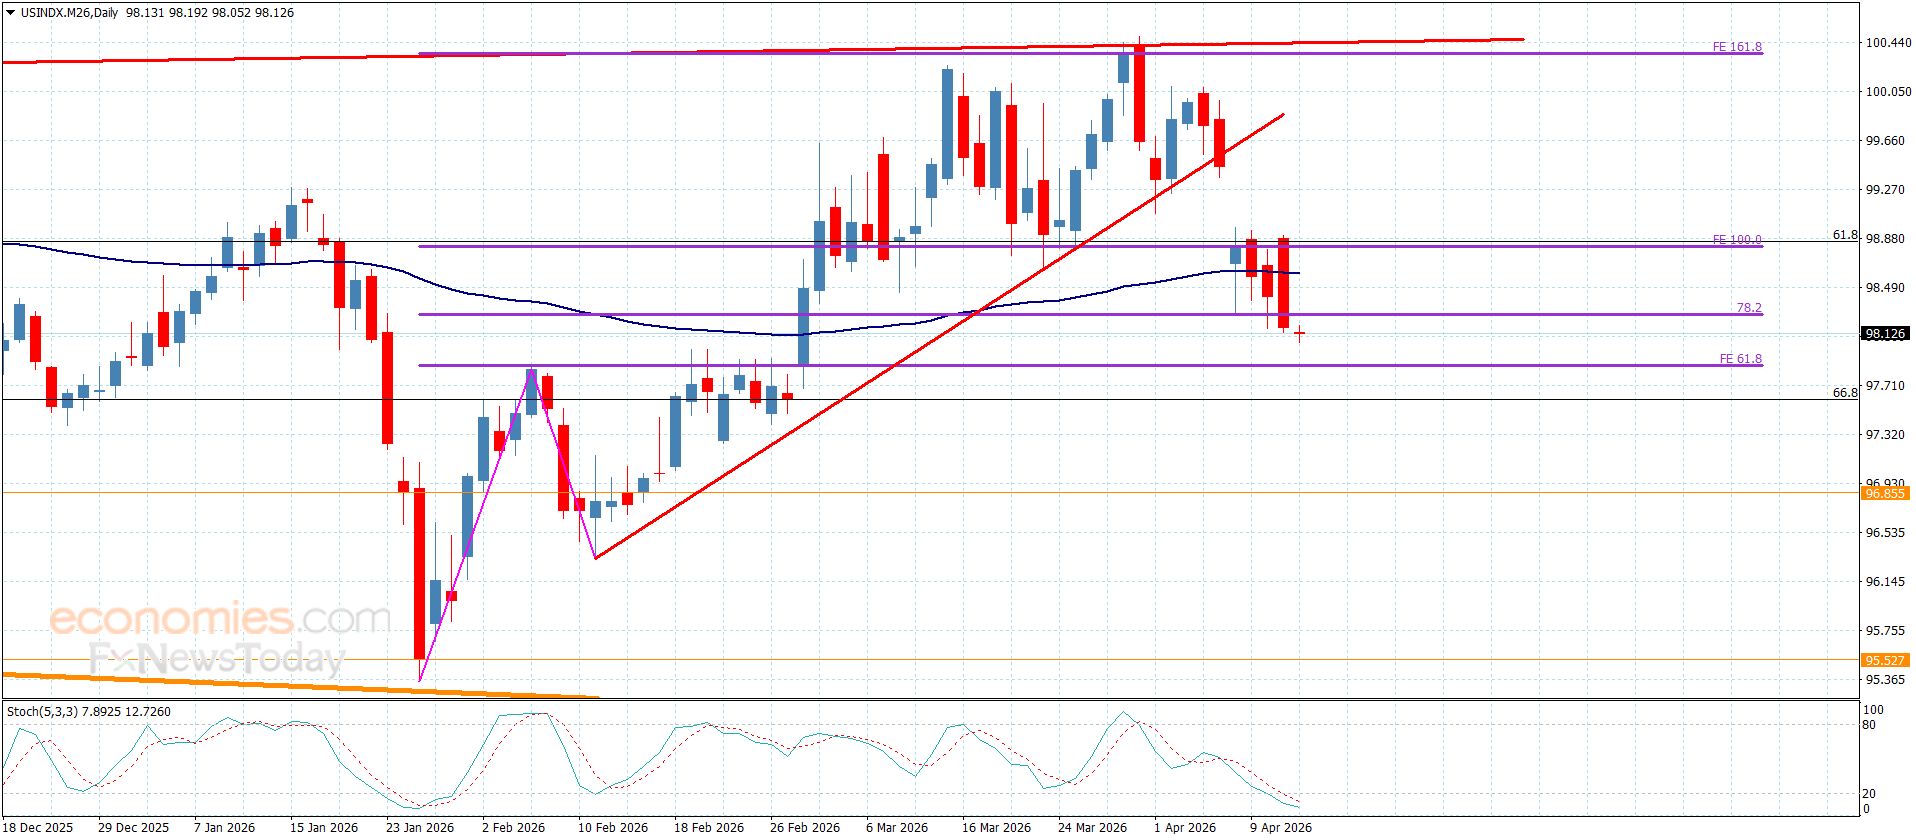The image size is (1916, 840).
Task: Click the current price tag 98.126
Action: tap(1884, 334)
